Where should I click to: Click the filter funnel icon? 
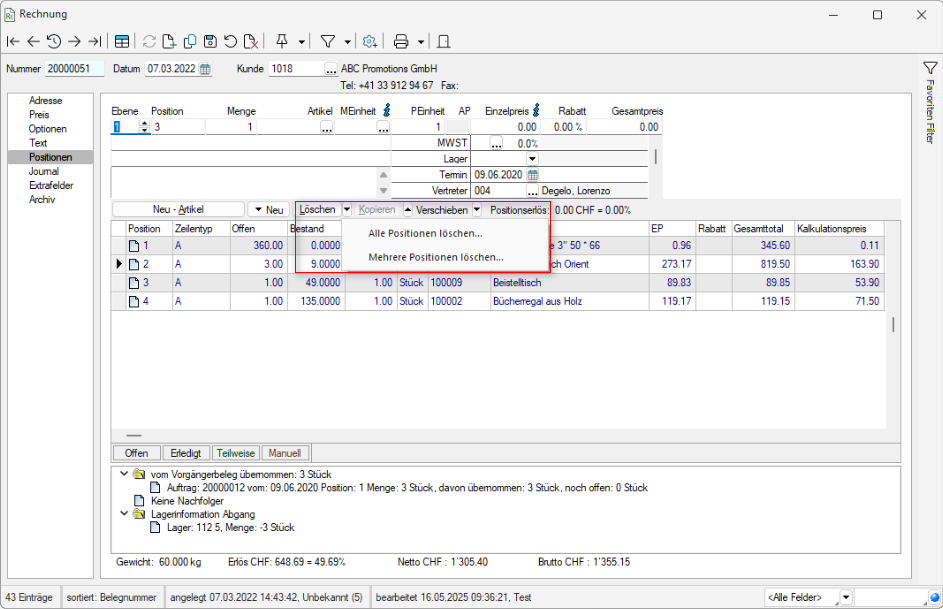(327, 41)
